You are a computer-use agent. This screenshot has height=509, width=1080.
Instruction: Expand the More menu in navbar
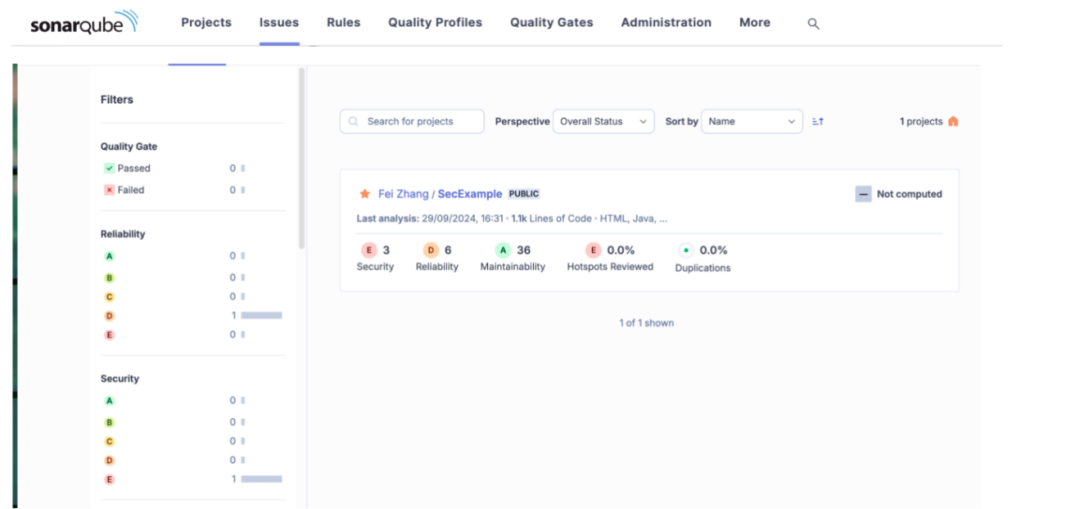tap(754, 23)
